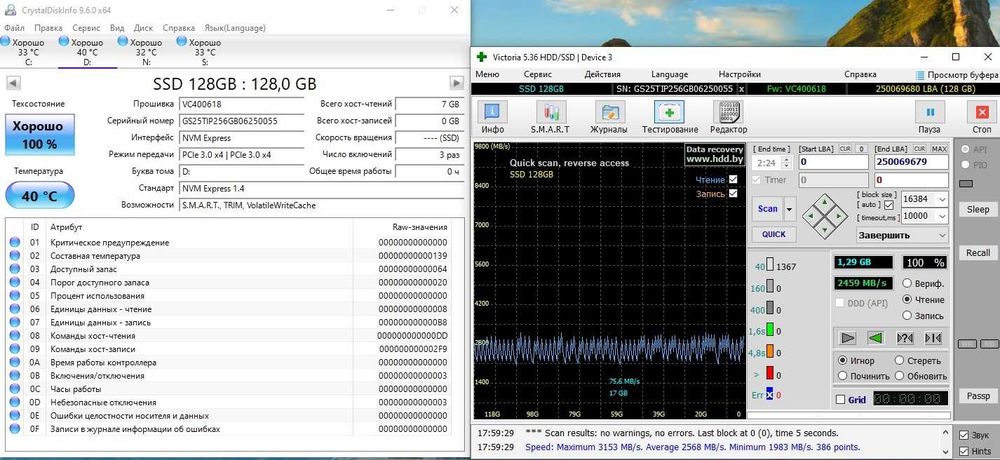
Task: Open the timeout 10000 dropdown
Action: (x=943, y=216)
